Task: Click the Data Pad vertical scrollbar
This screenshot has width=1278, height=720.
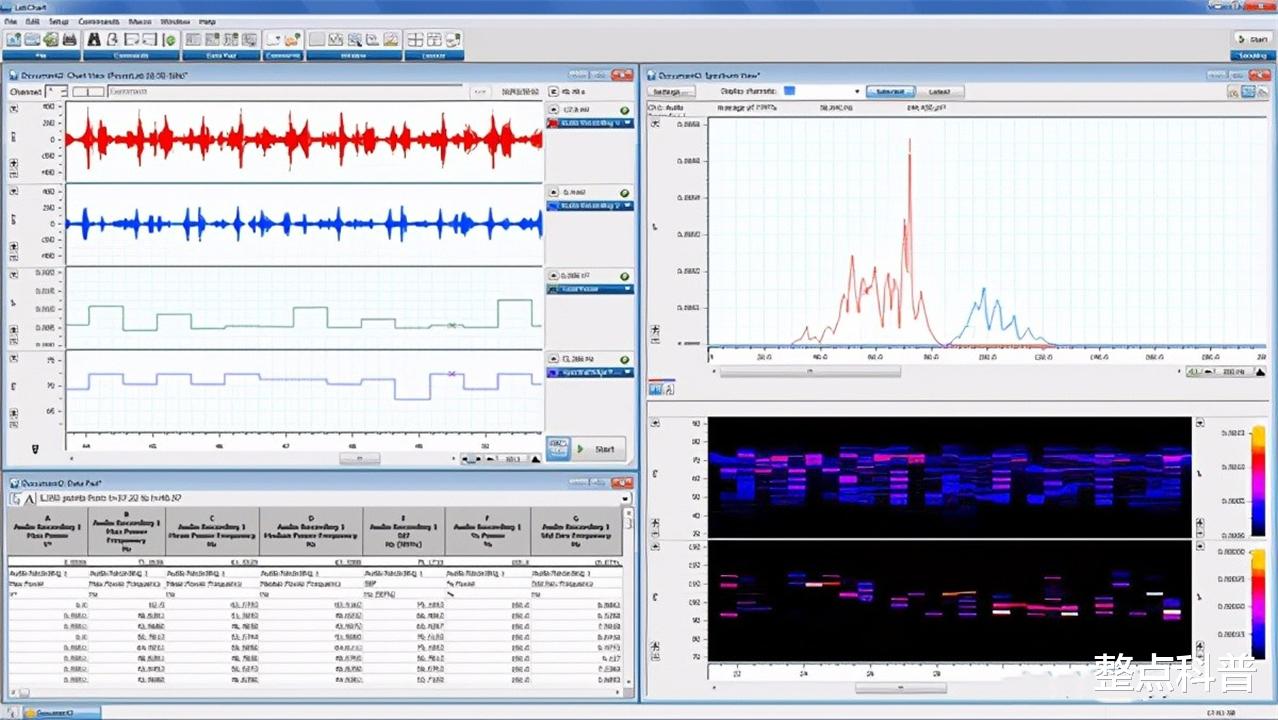Action: pyautogui.click(x=628, y=596)
